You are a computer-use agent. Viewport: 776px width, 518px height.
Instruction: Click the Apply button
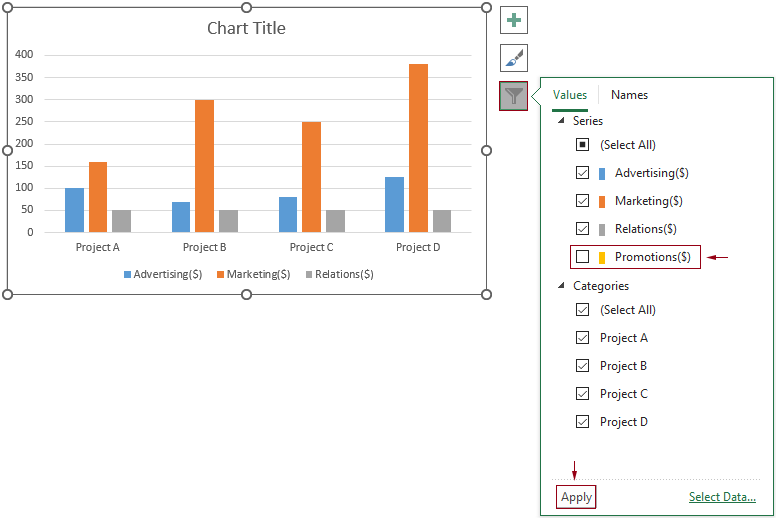click(x=577, y=497)
